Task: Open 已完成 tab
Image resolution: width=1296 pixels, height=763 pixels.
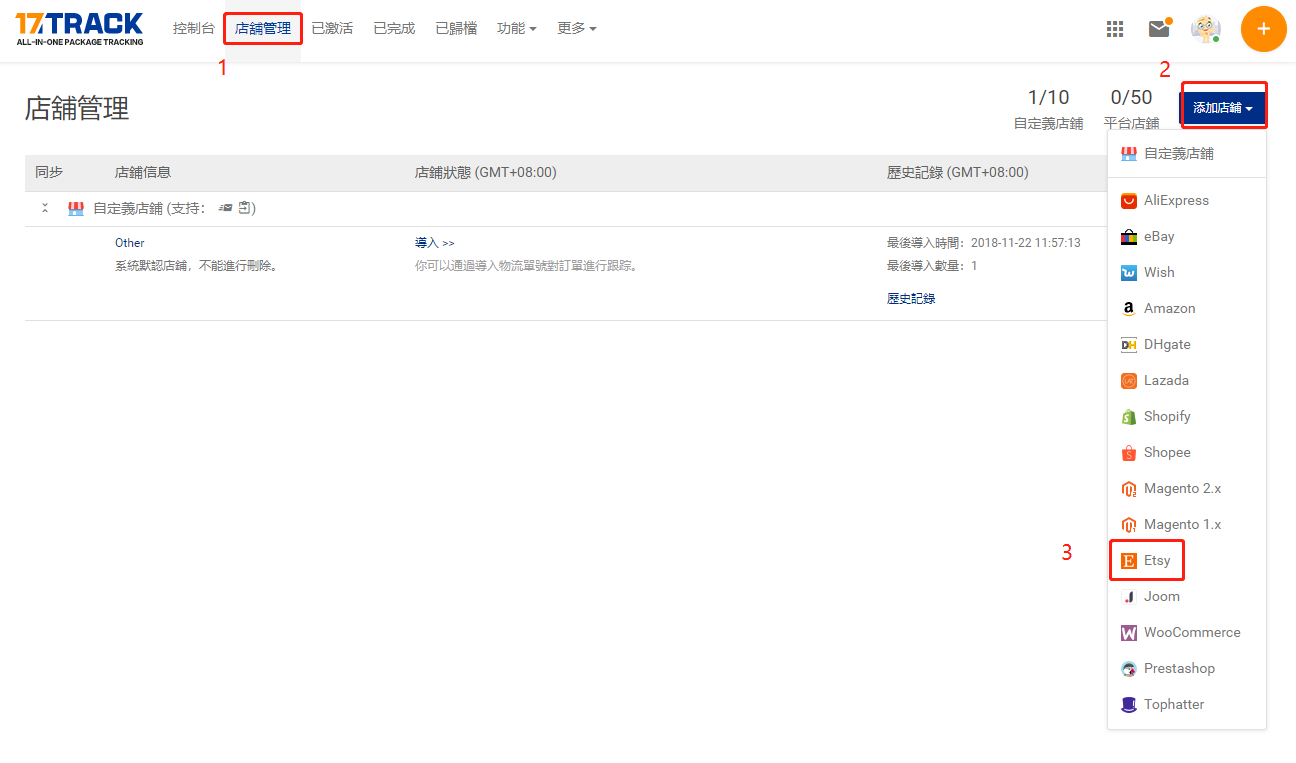Action: (x=394, y=28)
